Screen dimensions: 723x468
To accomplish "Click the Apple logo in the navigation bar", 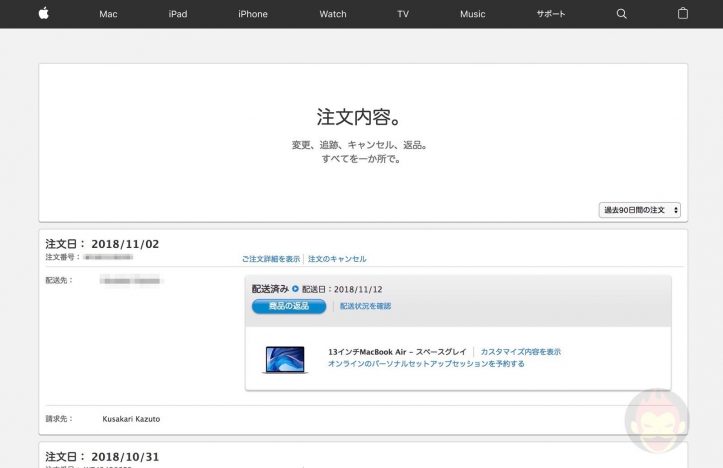I will 44,13.
